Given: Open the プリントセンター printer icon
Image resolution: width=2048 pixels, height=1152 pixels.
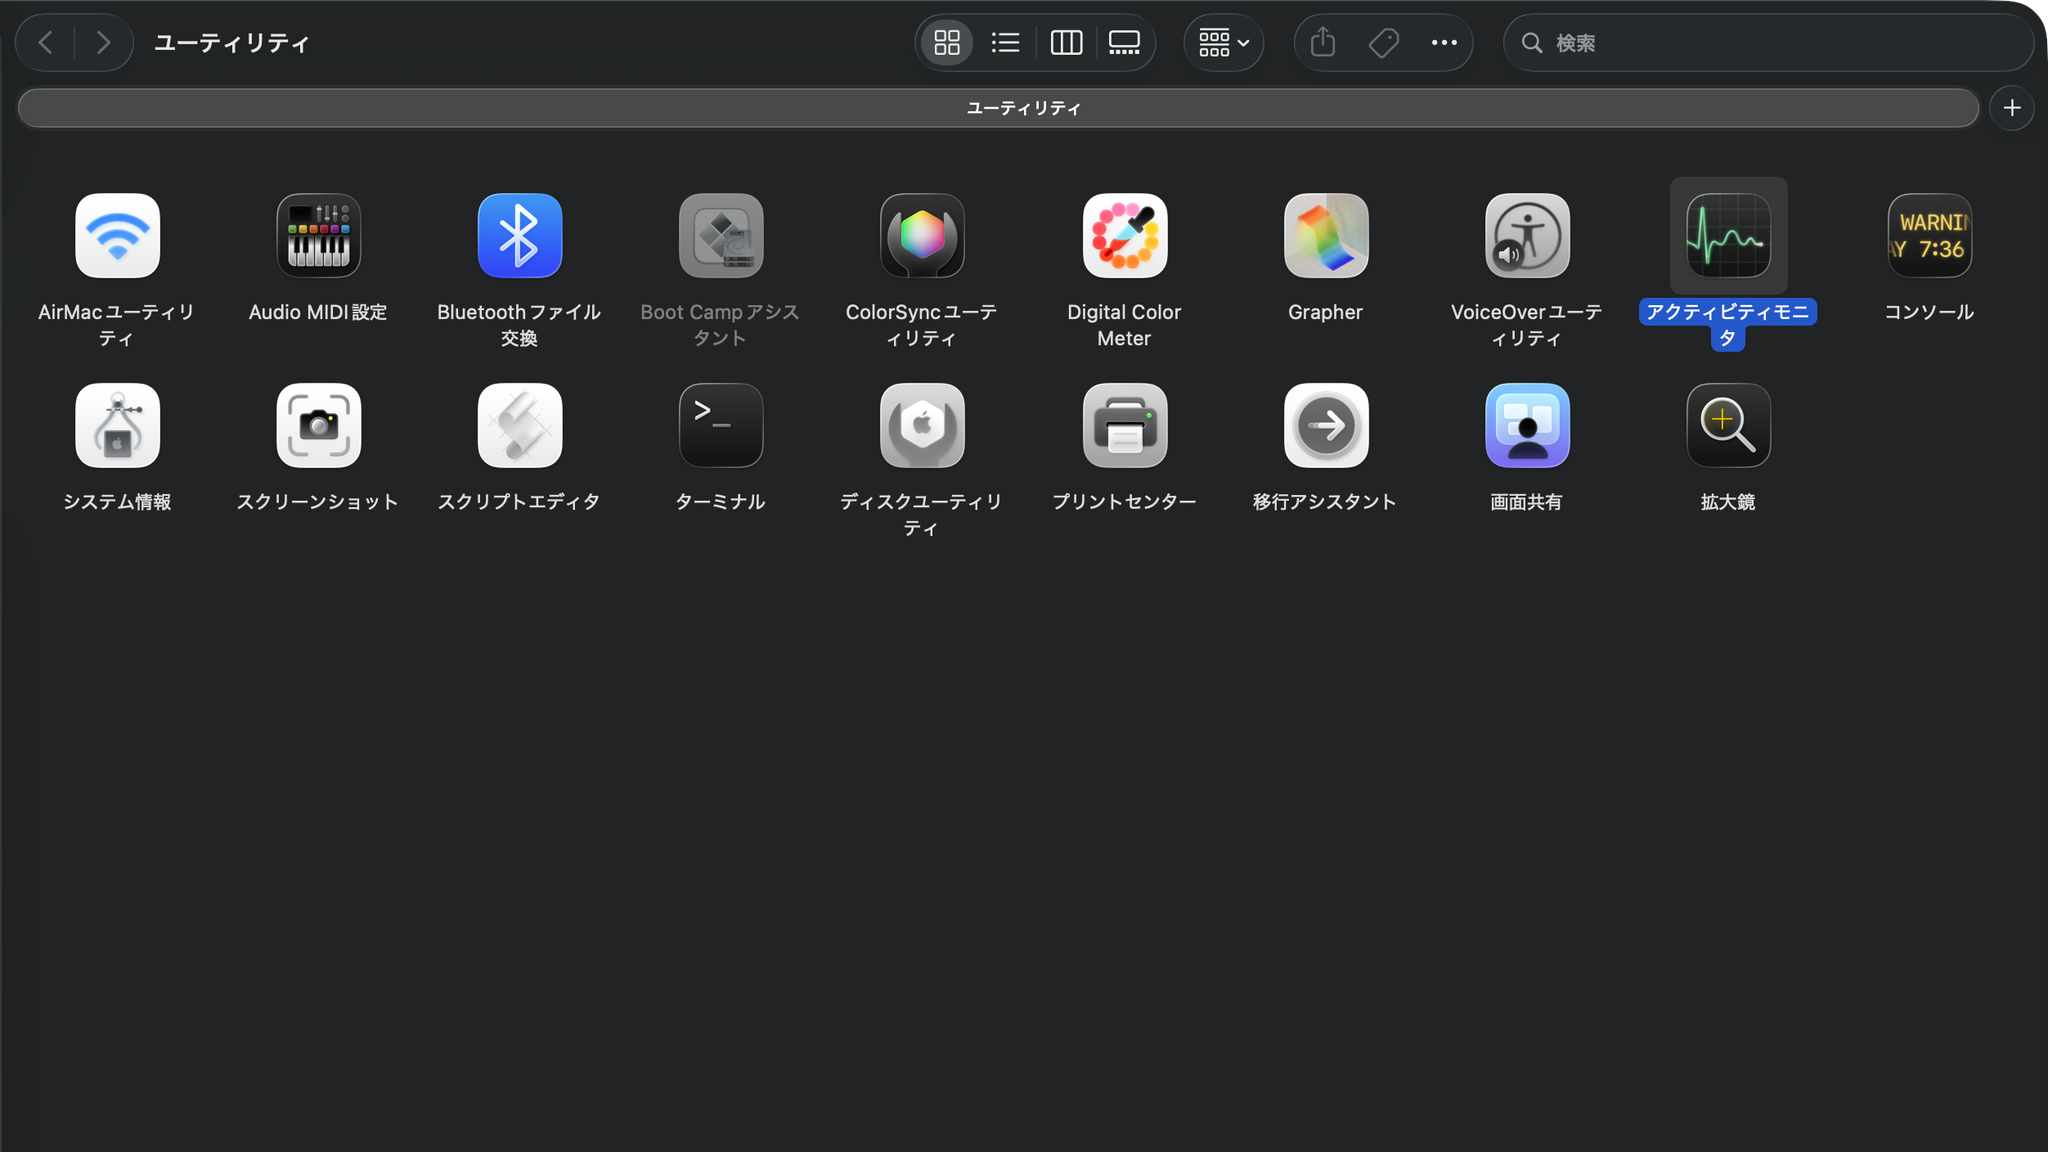Looking at the screenshot, I should pos(1124,426).
